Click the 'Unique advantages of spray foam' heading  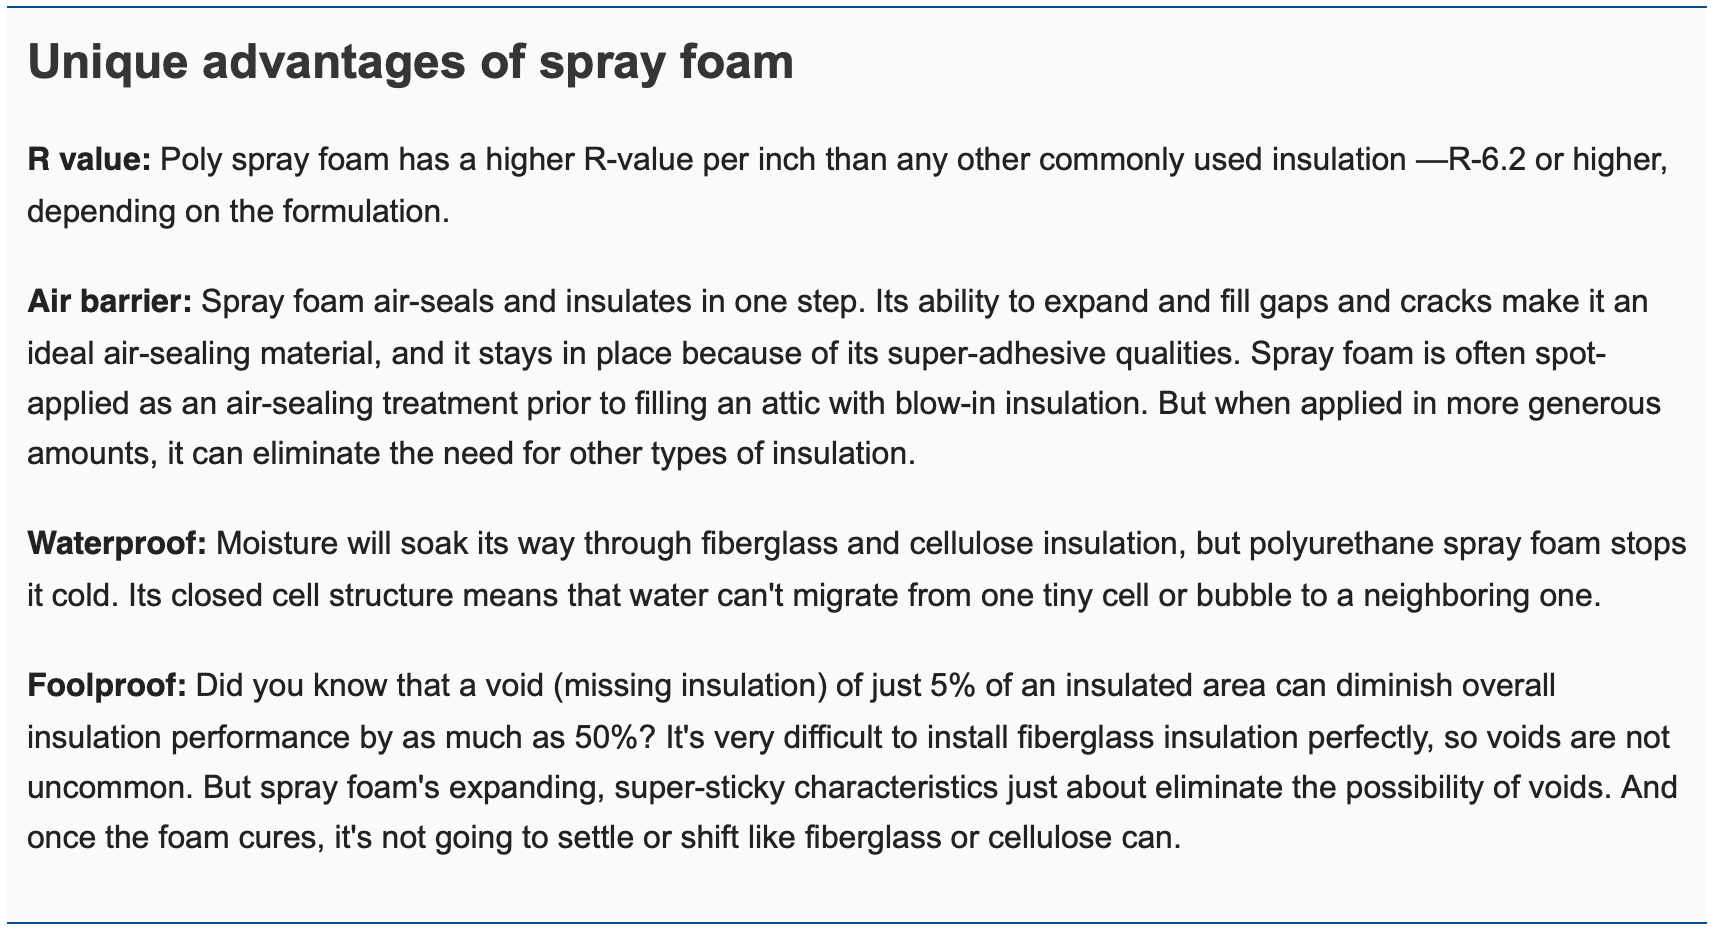(x=411, y=64)
